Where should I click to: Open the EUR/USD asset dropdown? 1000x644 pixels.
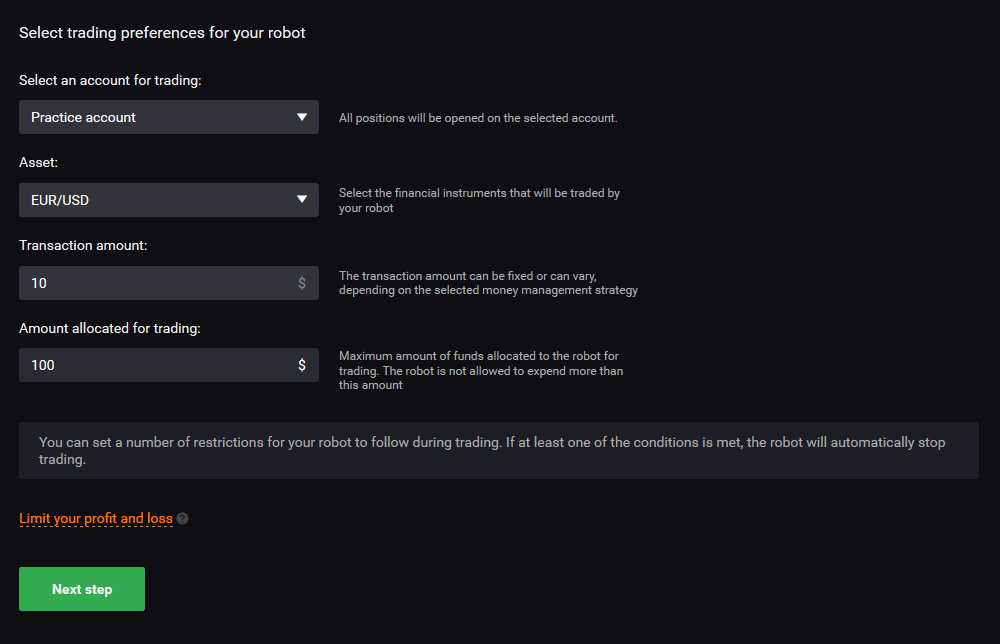point(168,200)
